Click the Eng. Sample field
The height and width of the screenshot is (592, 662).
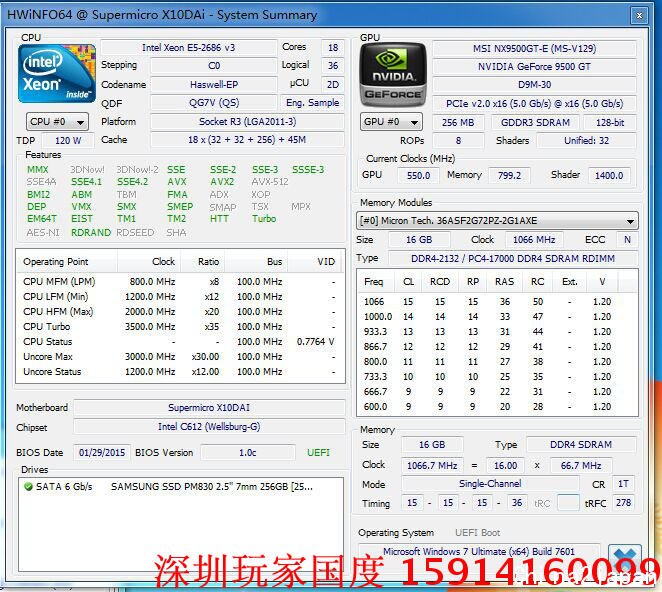point(312,103)
